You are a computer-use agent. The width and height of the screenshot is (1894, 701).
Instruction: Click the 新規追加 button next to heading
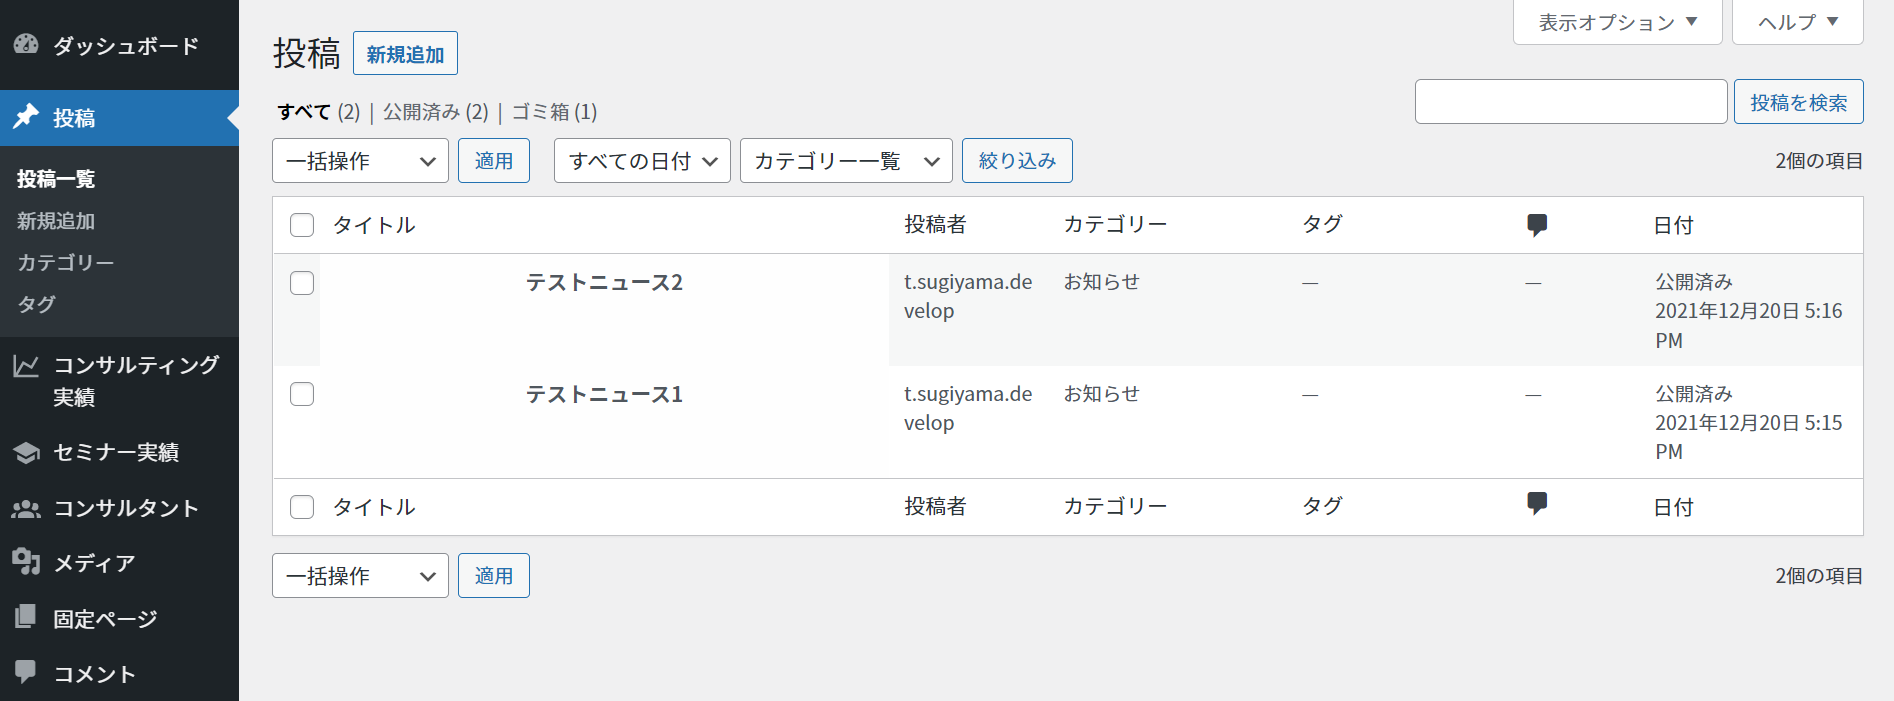(x=405, y=54)
